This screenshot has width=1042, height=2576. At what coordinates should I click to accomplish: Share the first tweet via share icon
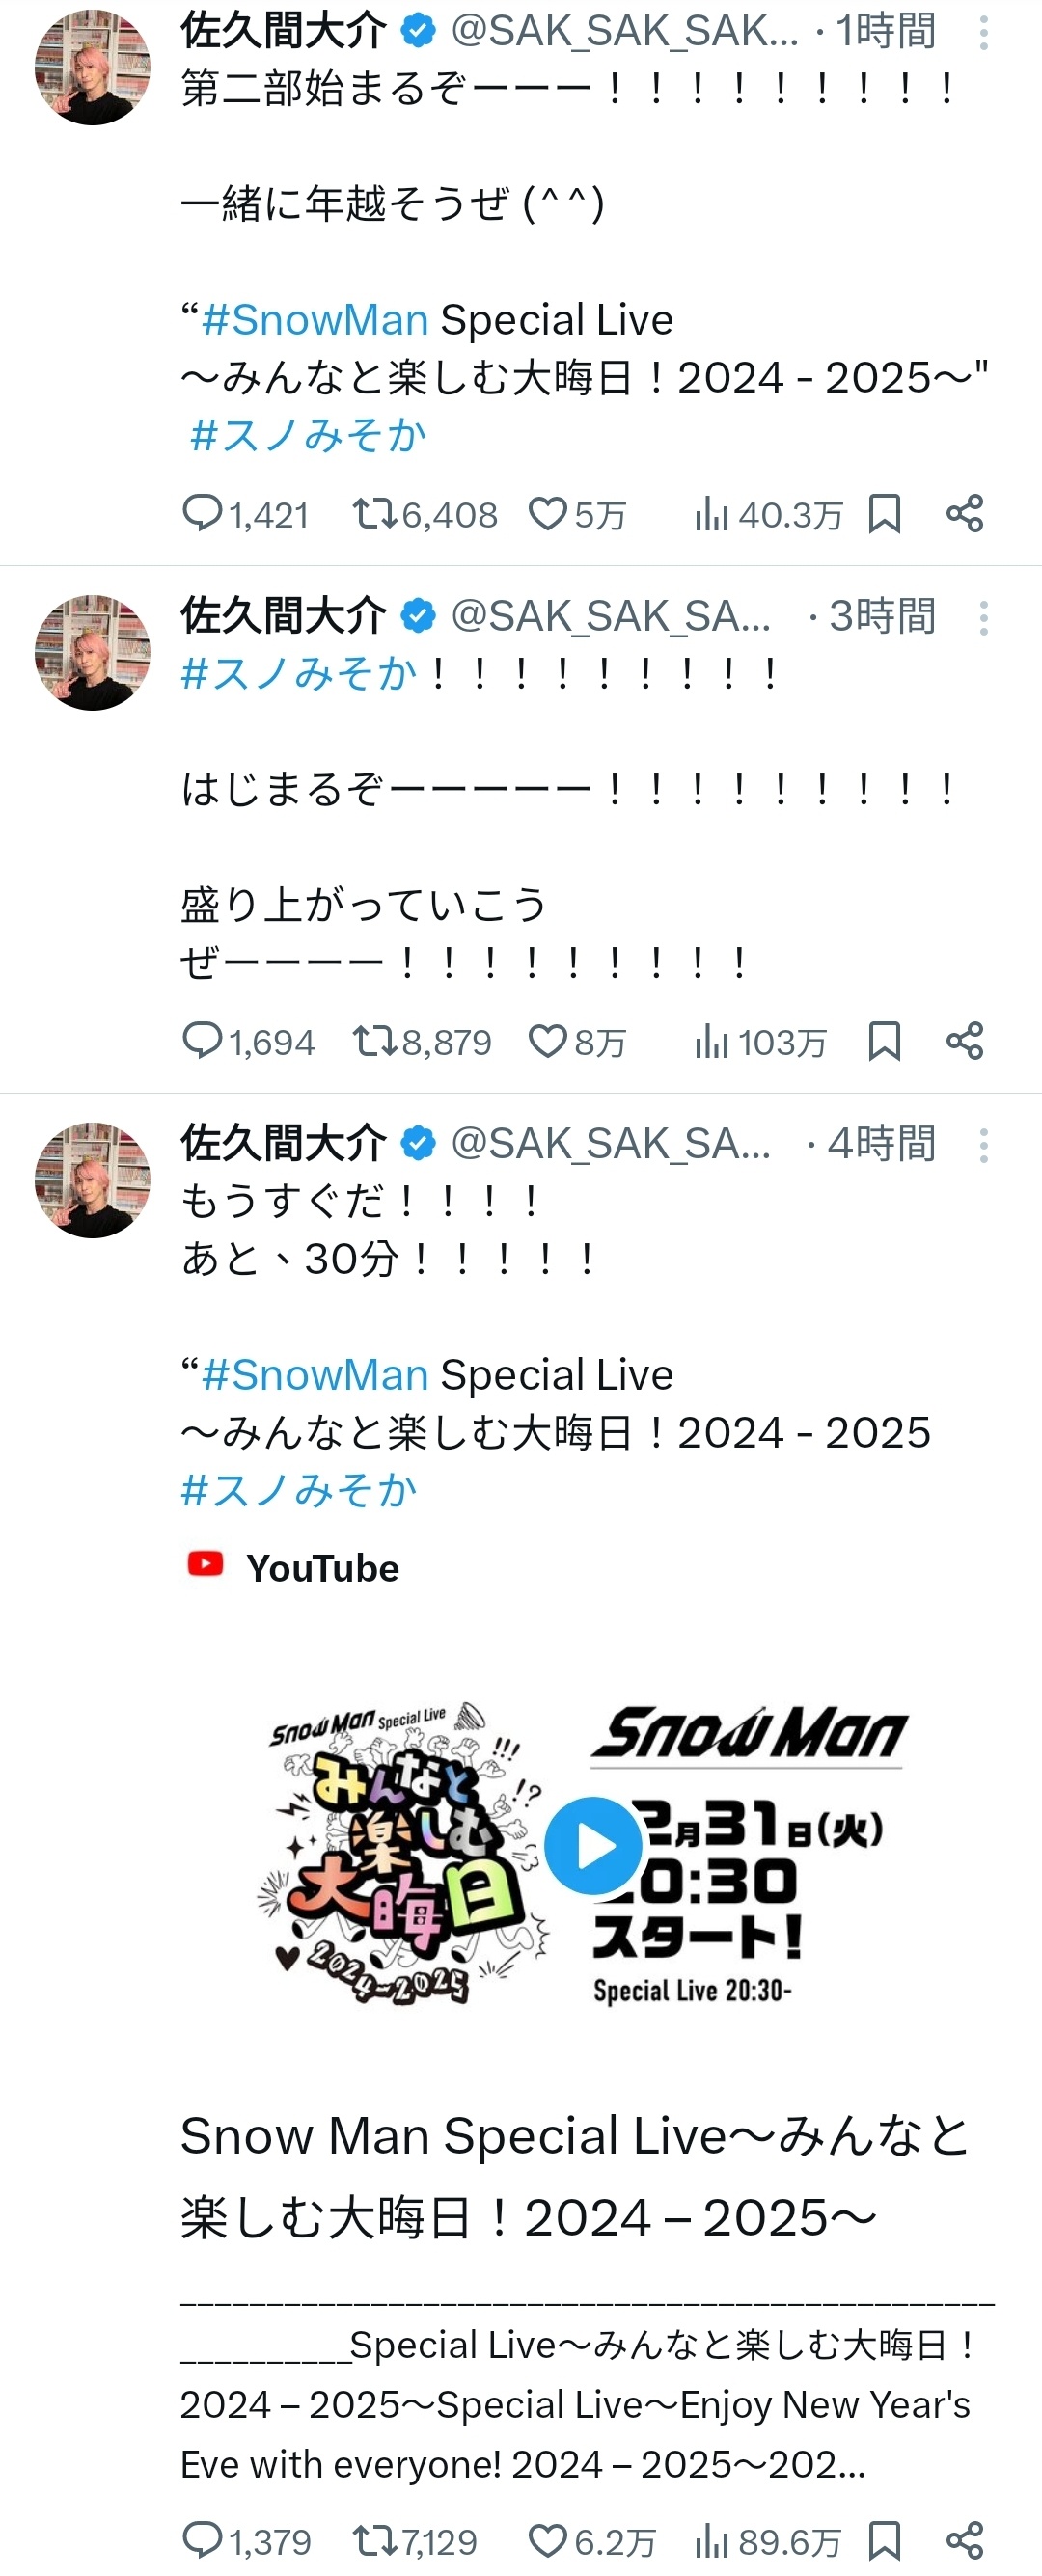[x=965, y=514]
